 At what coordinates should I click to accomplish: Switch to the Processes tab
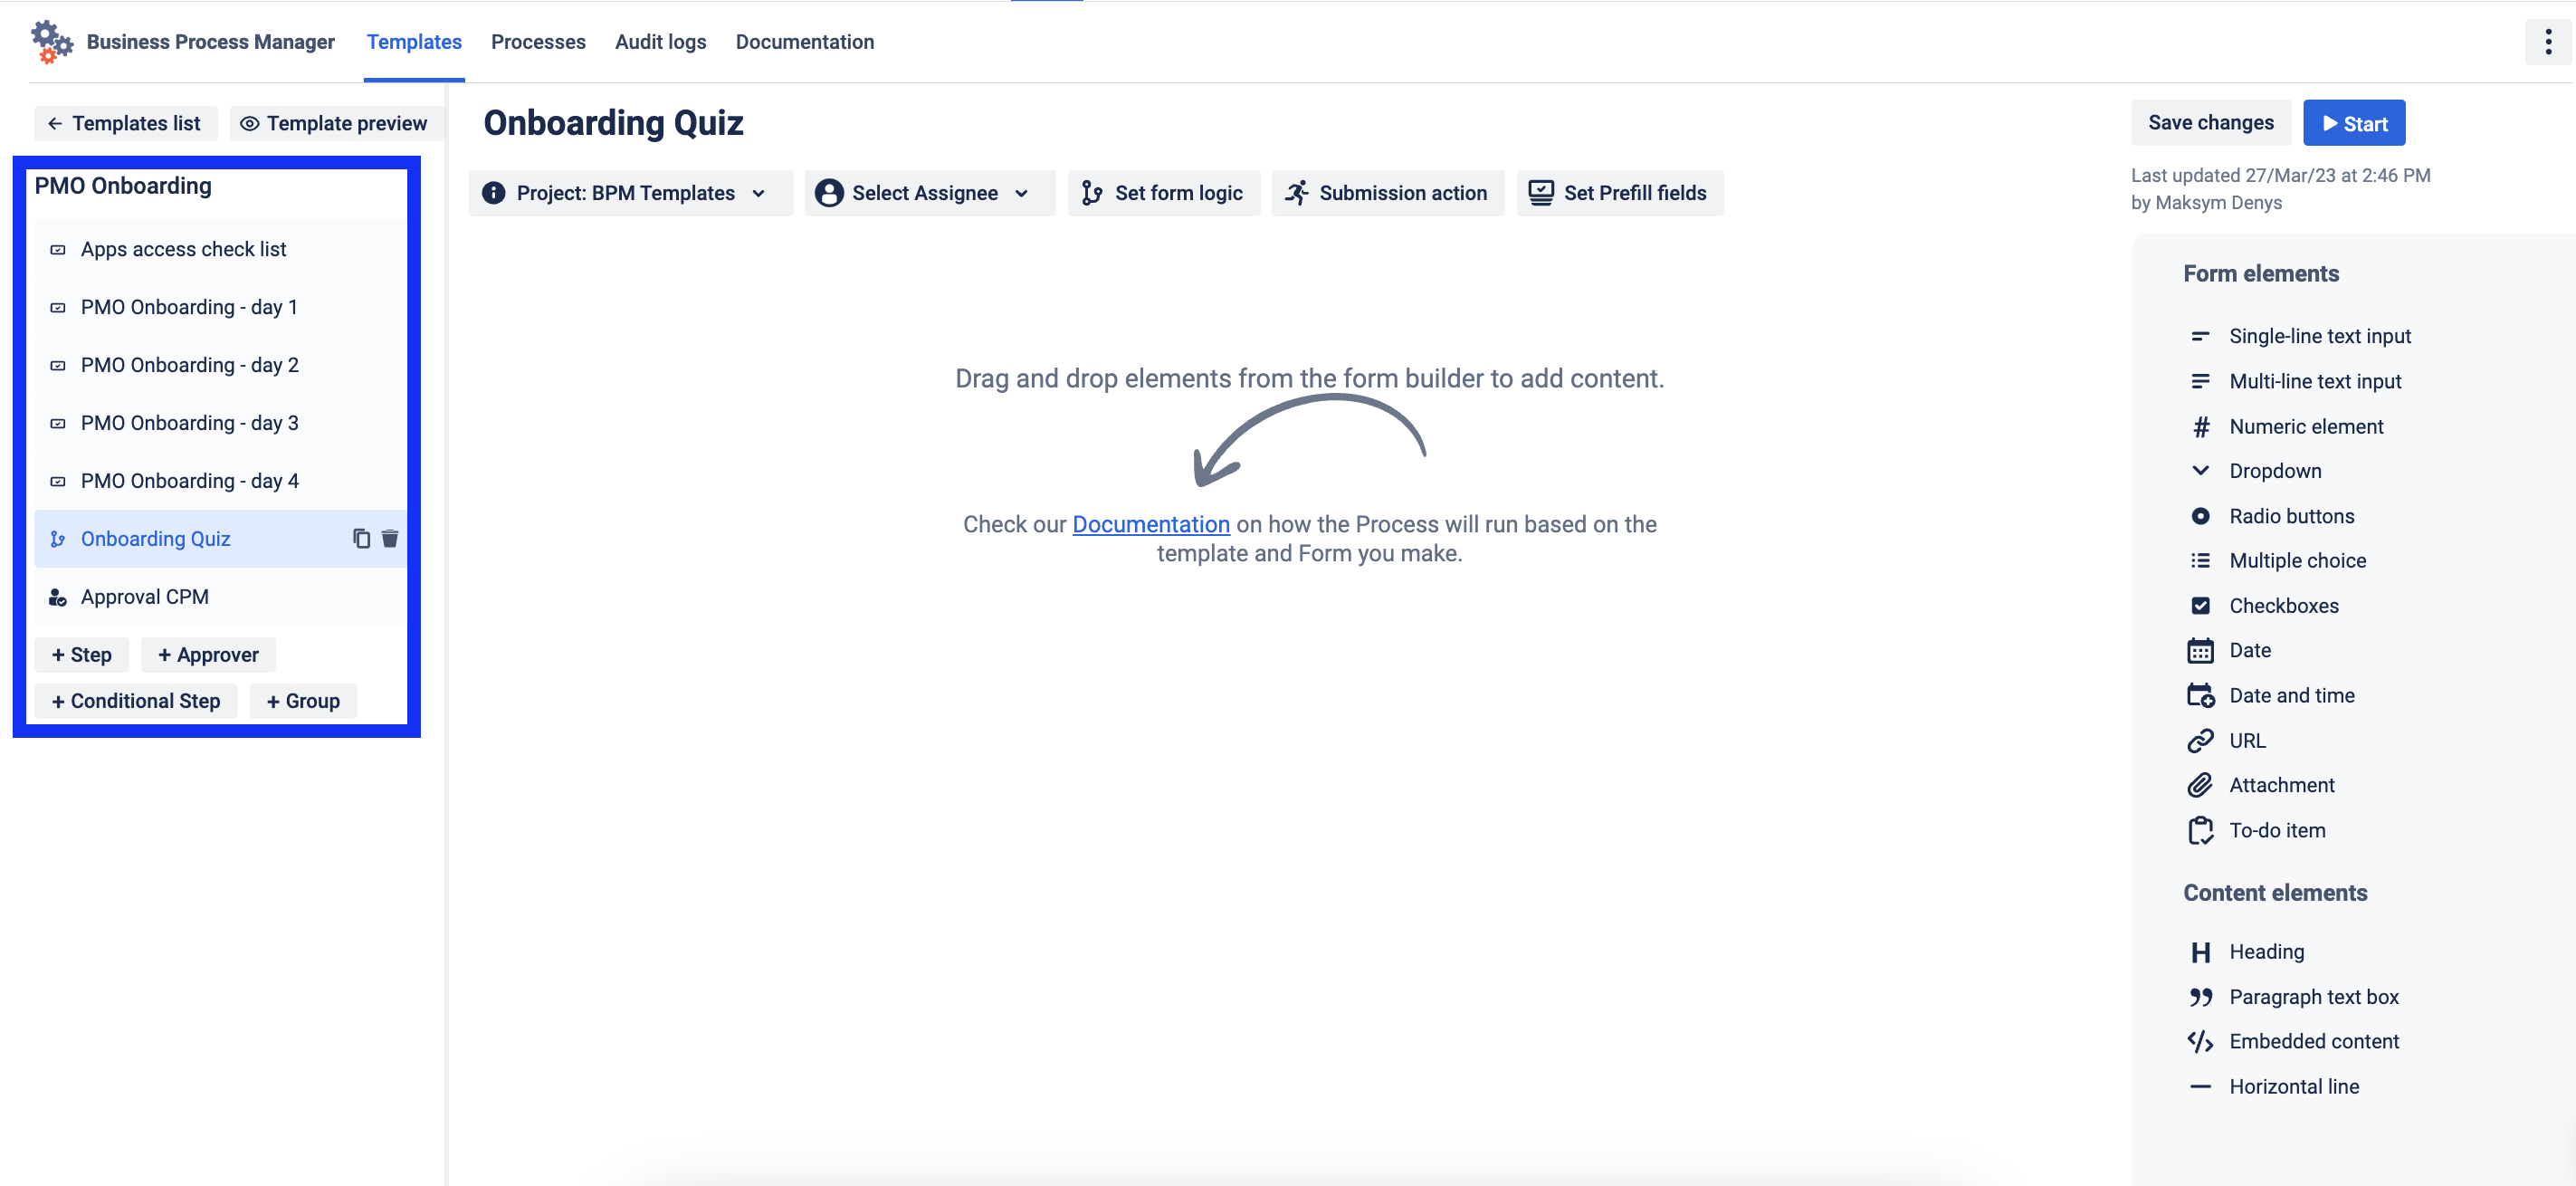point(538,42)
